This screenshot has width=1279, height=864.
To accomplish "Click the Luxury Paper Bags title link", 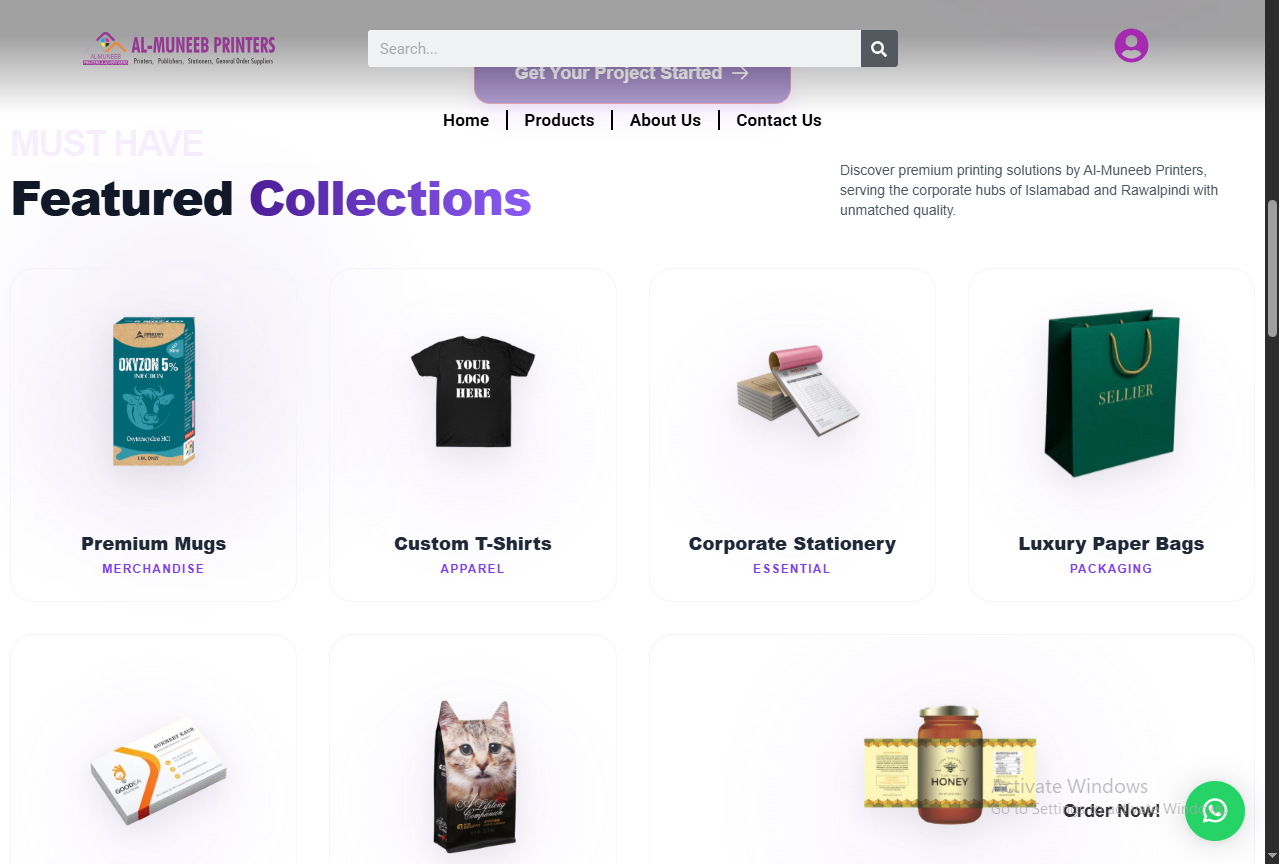I will click(x=1111, y=544).
